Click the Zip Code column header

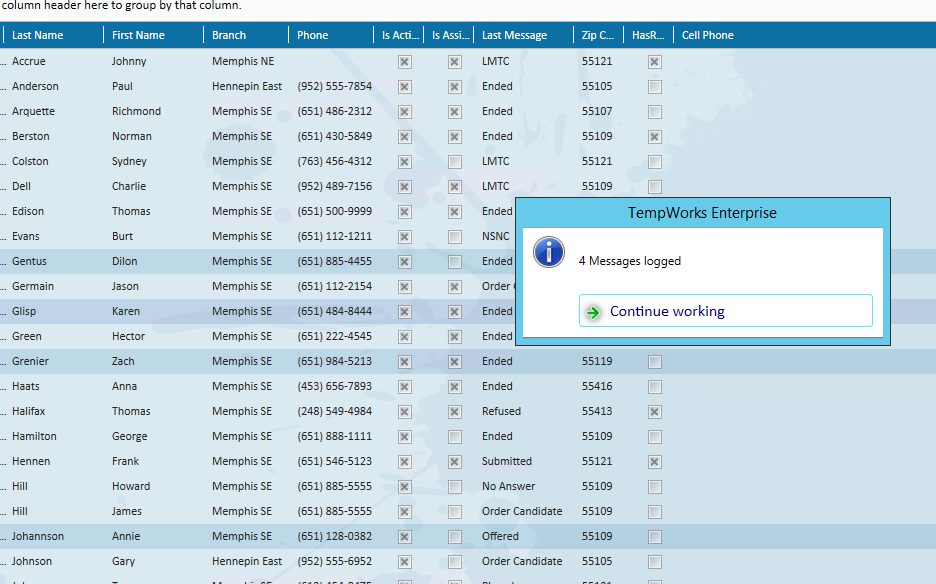(x=598, y=35)
